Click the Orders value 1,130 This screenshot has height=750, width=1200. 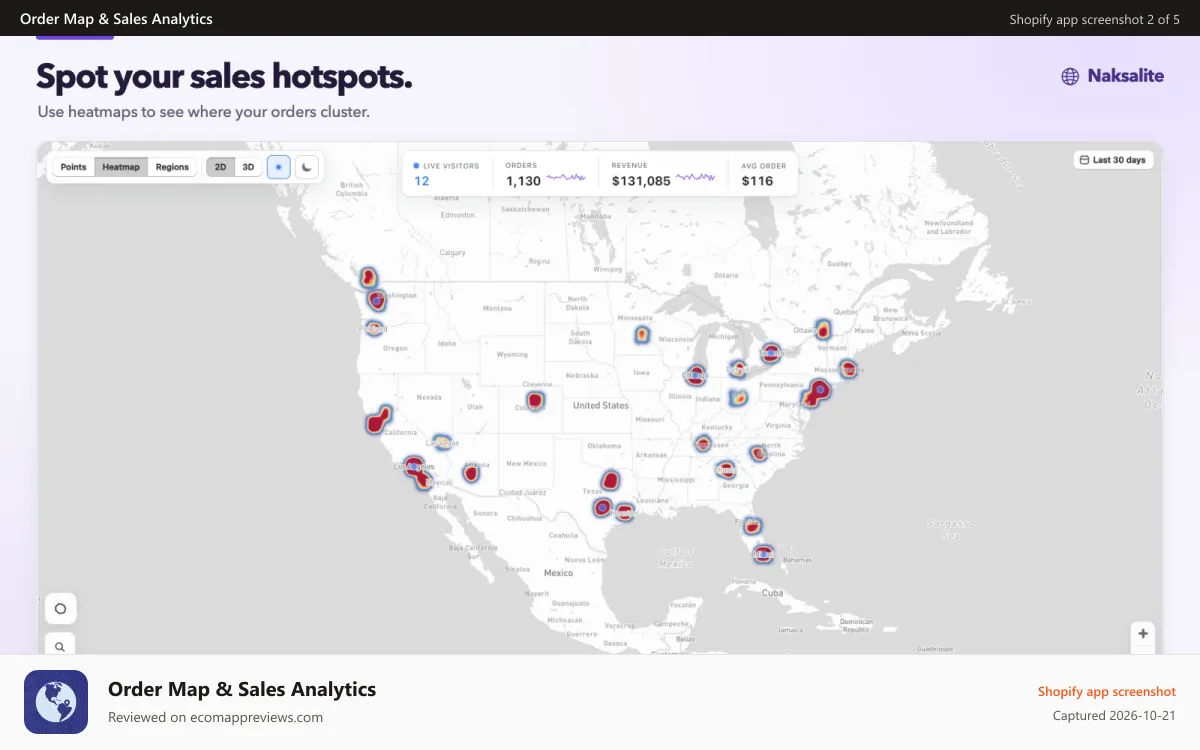(x=523, y=181)
